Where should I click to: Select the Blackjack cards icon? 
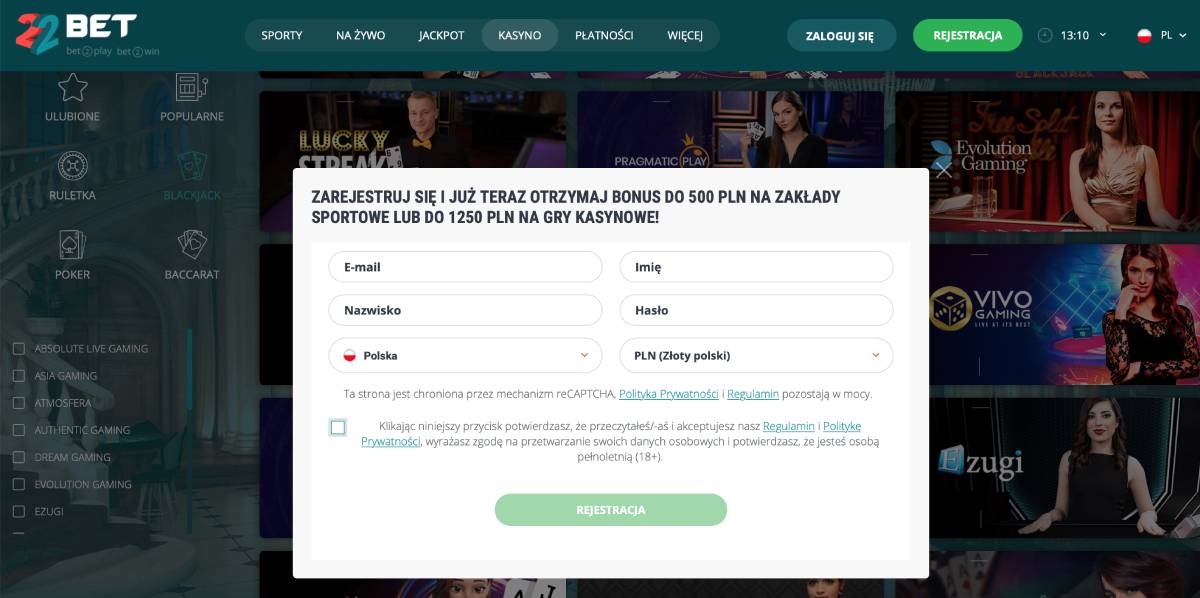click(x=191, y=166)
